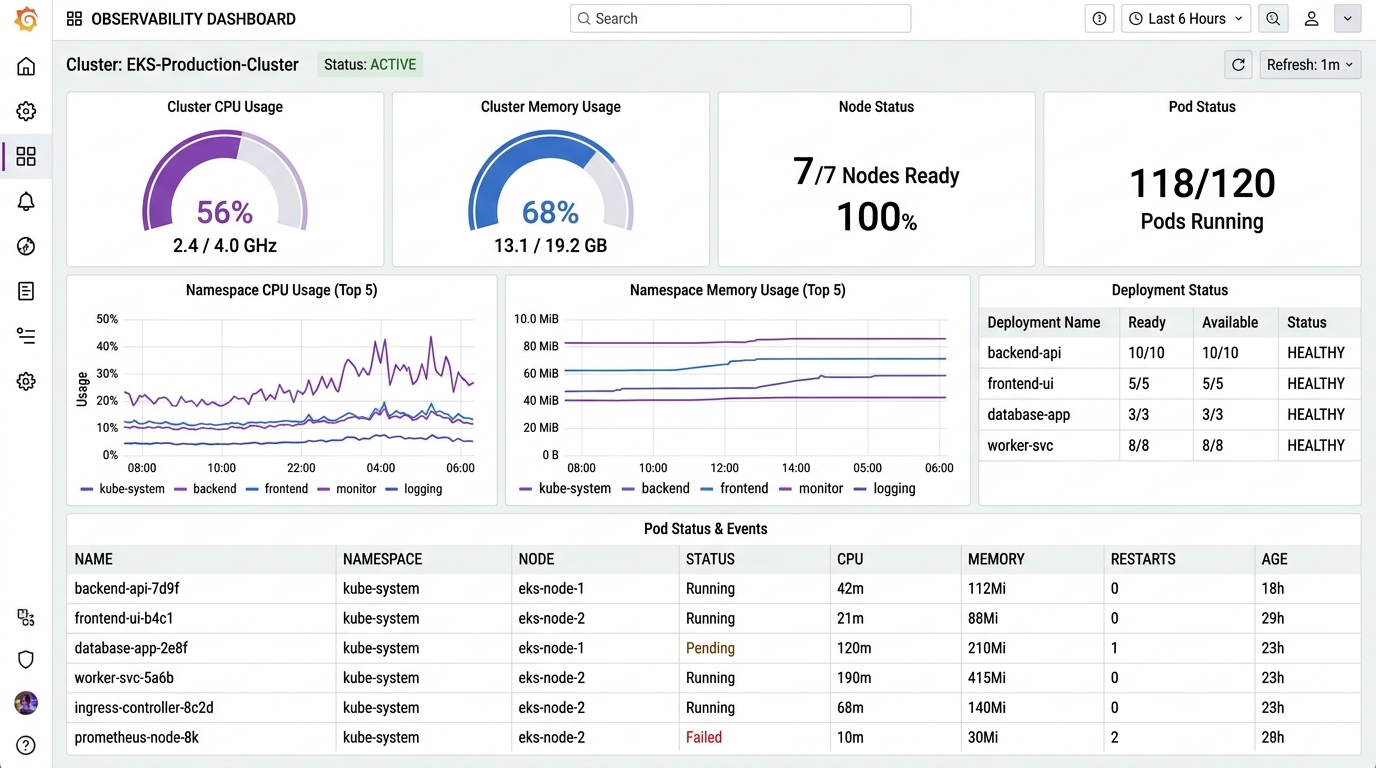Open the user profile icon in top bar
Screen dimensions: 1376x768
(x=1312, y=19)
